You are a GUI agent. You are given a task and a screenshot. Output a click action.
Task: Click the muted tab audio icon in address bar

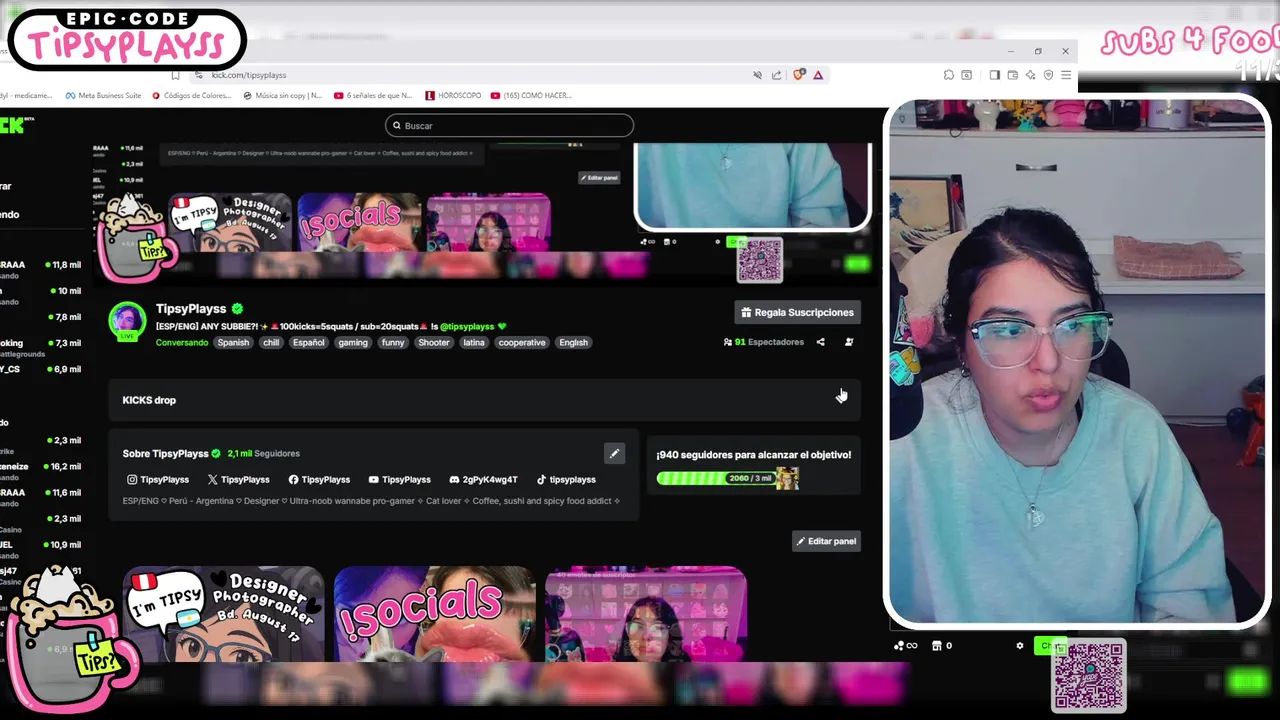[x=757, y=75]
